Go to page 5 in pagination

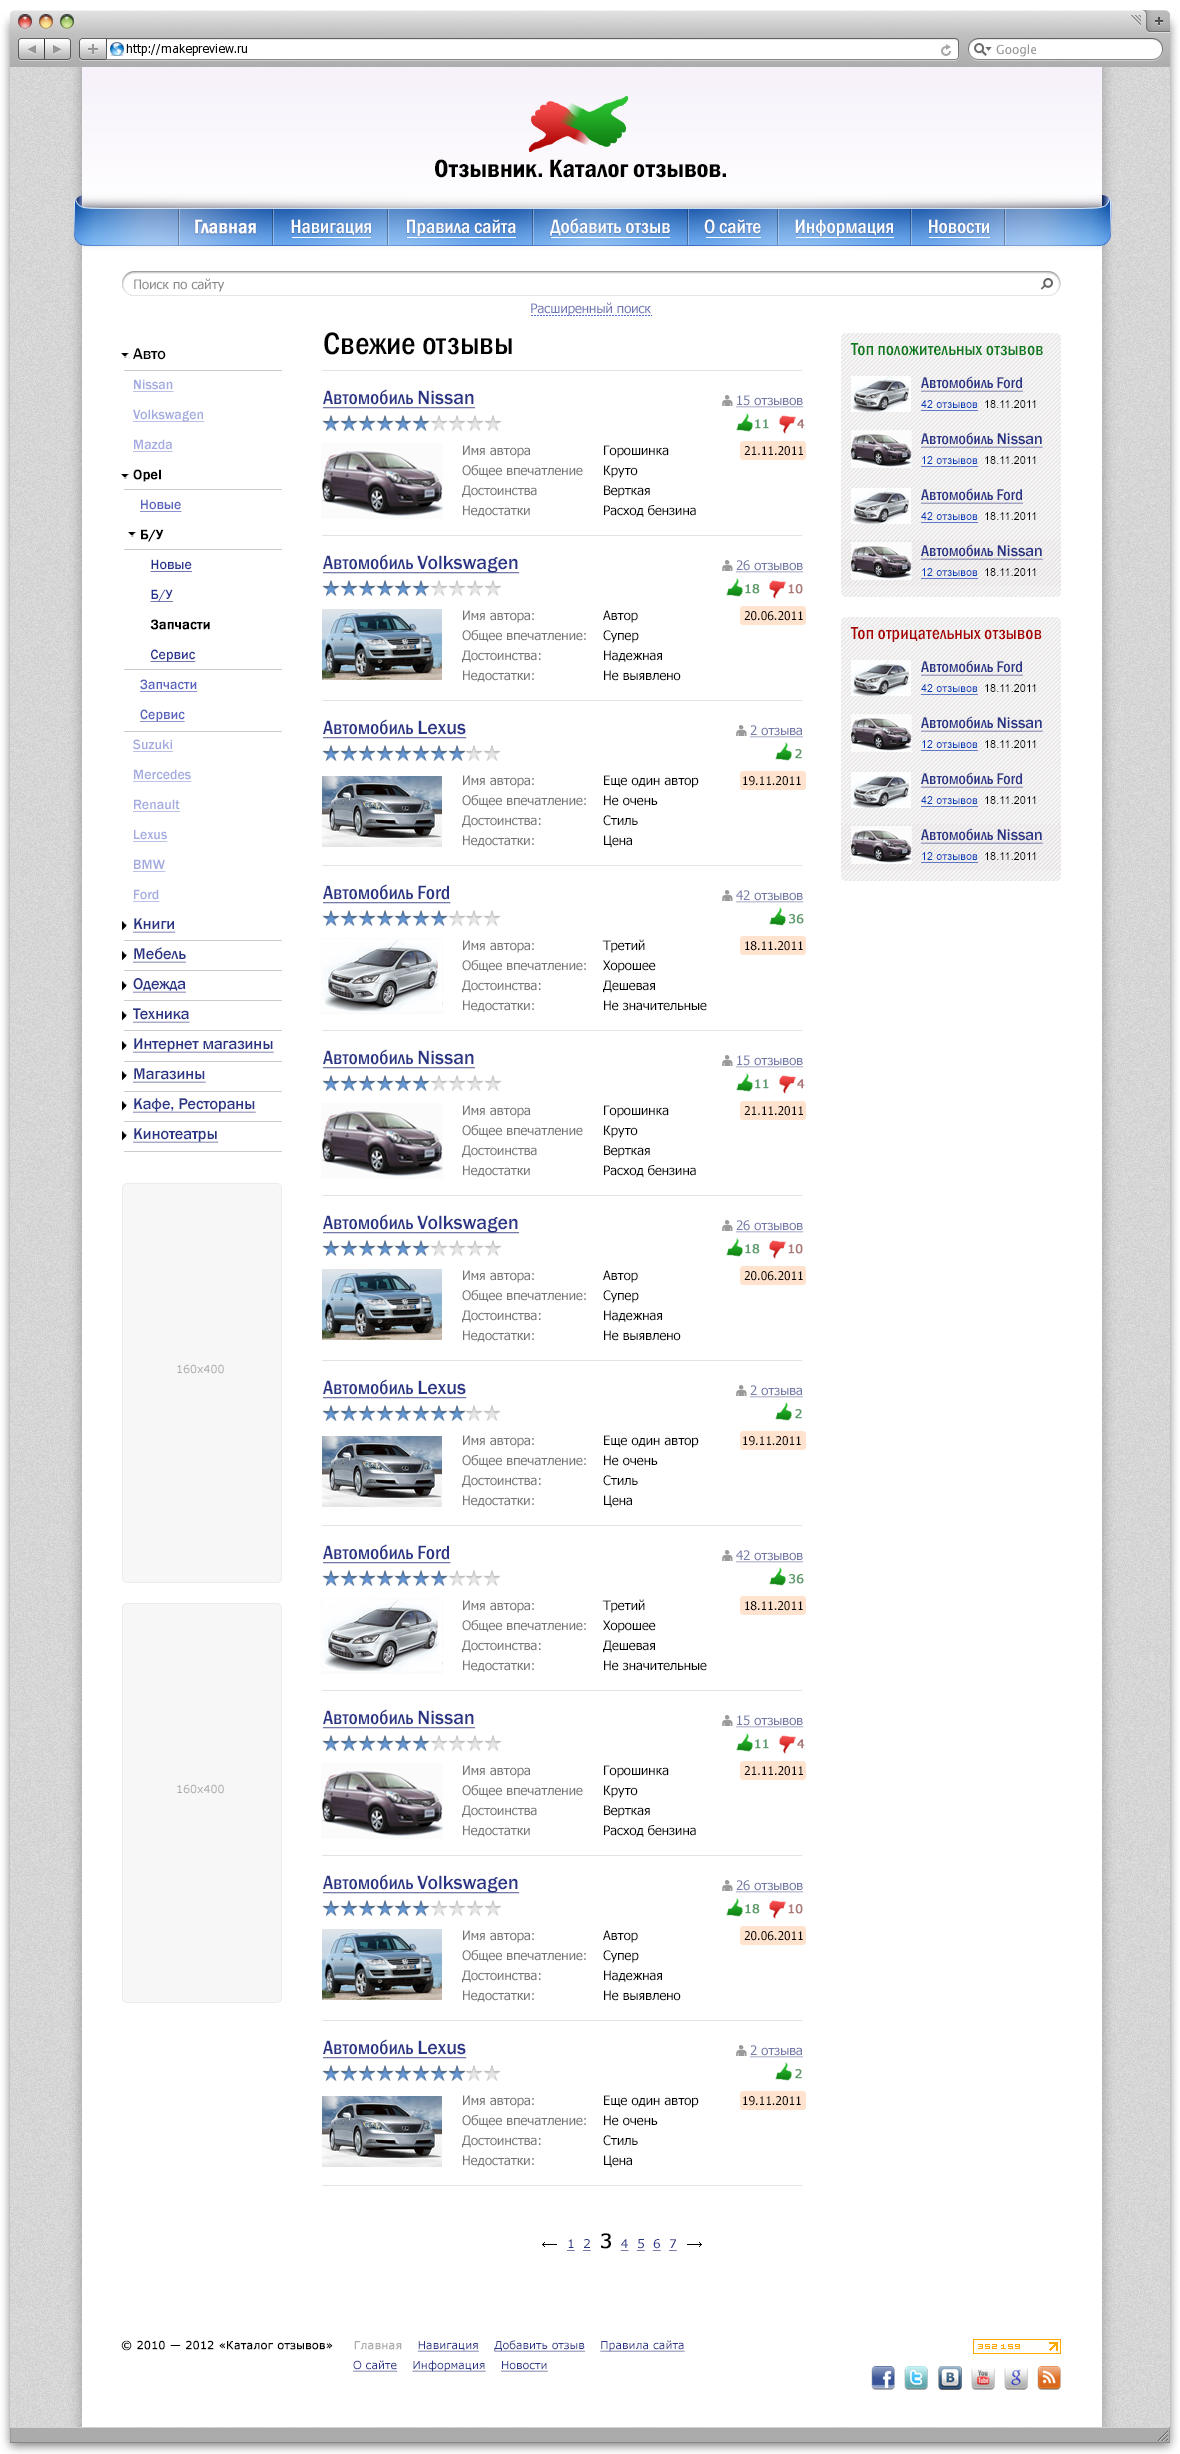tap(641, 2244)
